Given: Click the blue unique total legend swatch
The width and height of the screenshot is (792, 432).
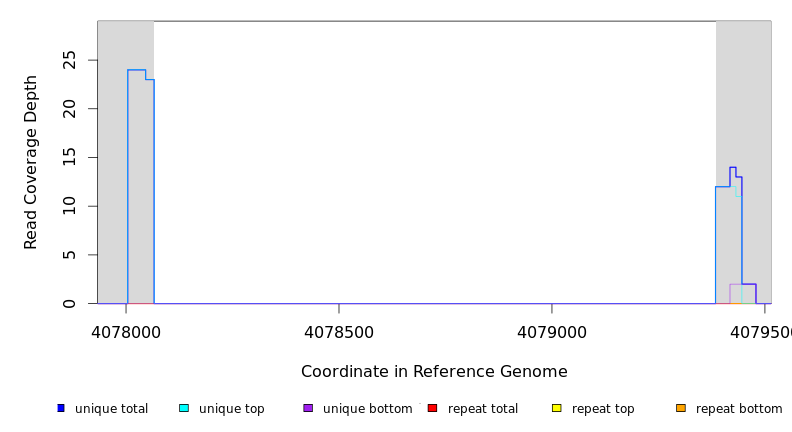Looking at the screenshot, I should [x=61, y=408].
